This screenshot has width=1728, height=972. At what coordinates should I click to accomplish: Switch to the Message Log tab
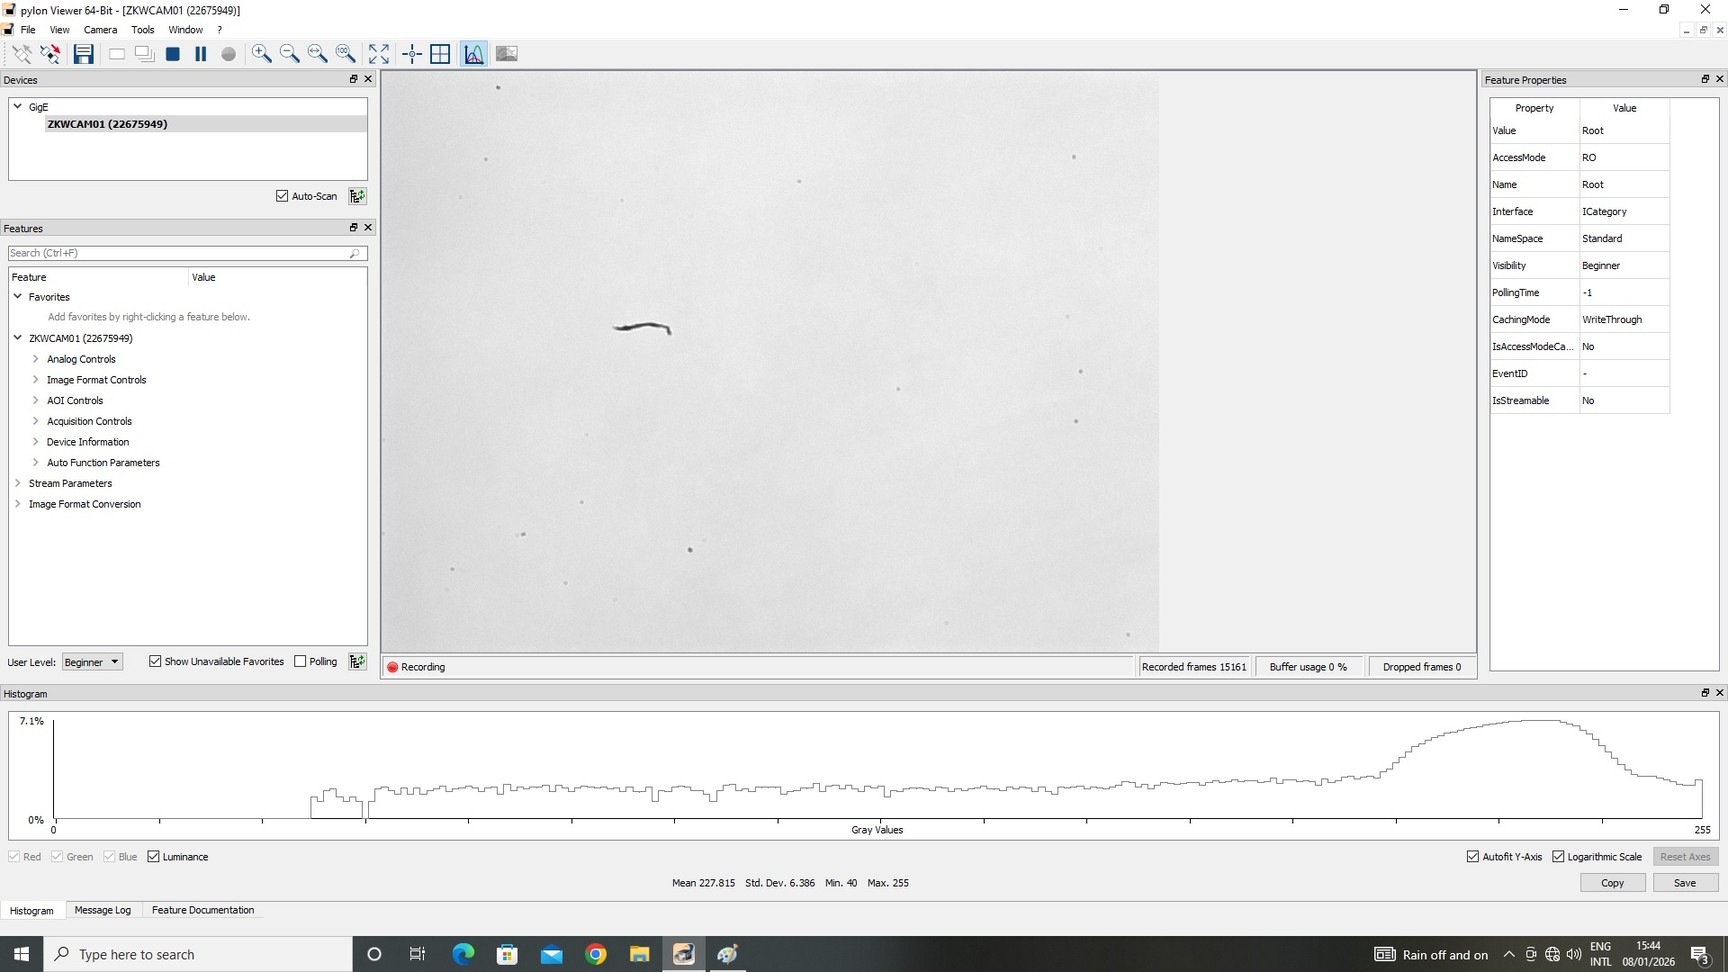pyautogui.click(x=103, y=910)
